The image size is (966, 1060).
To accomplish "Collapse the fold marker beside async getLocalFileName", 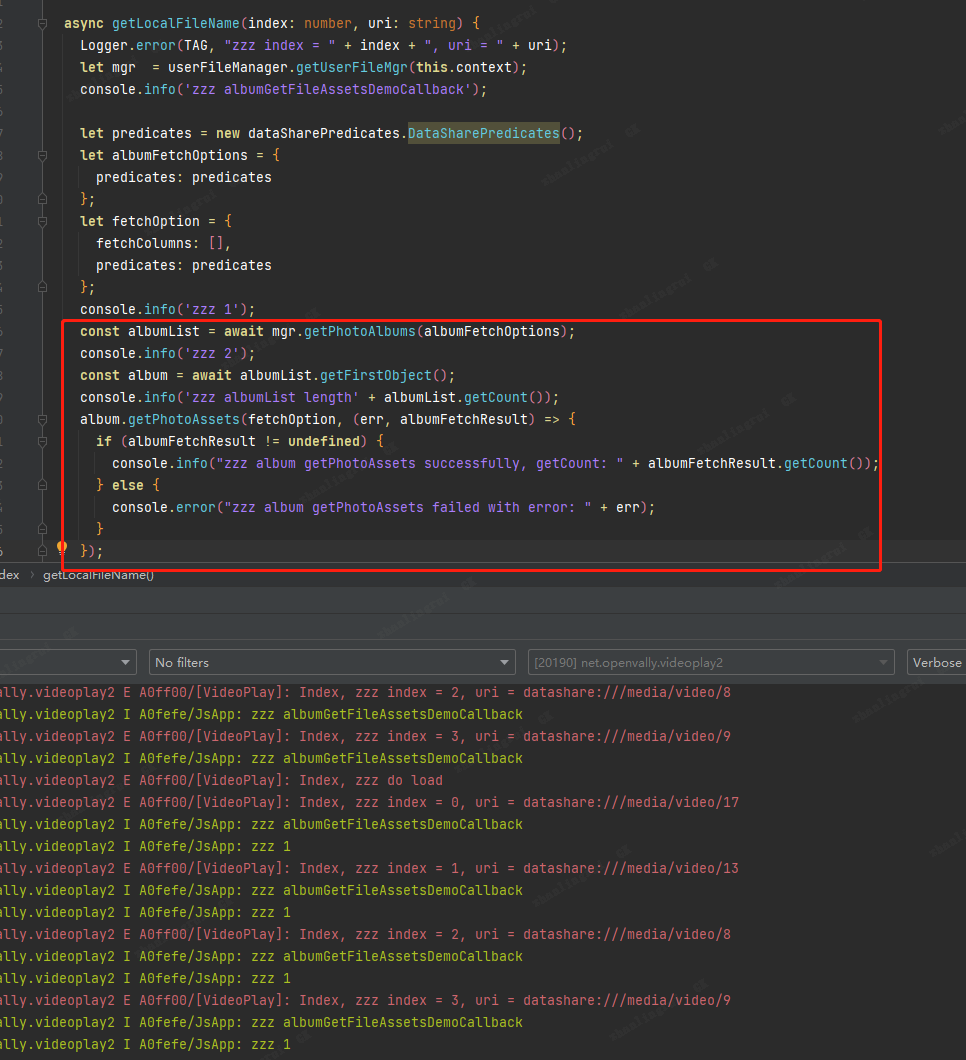I will (43, 24).
